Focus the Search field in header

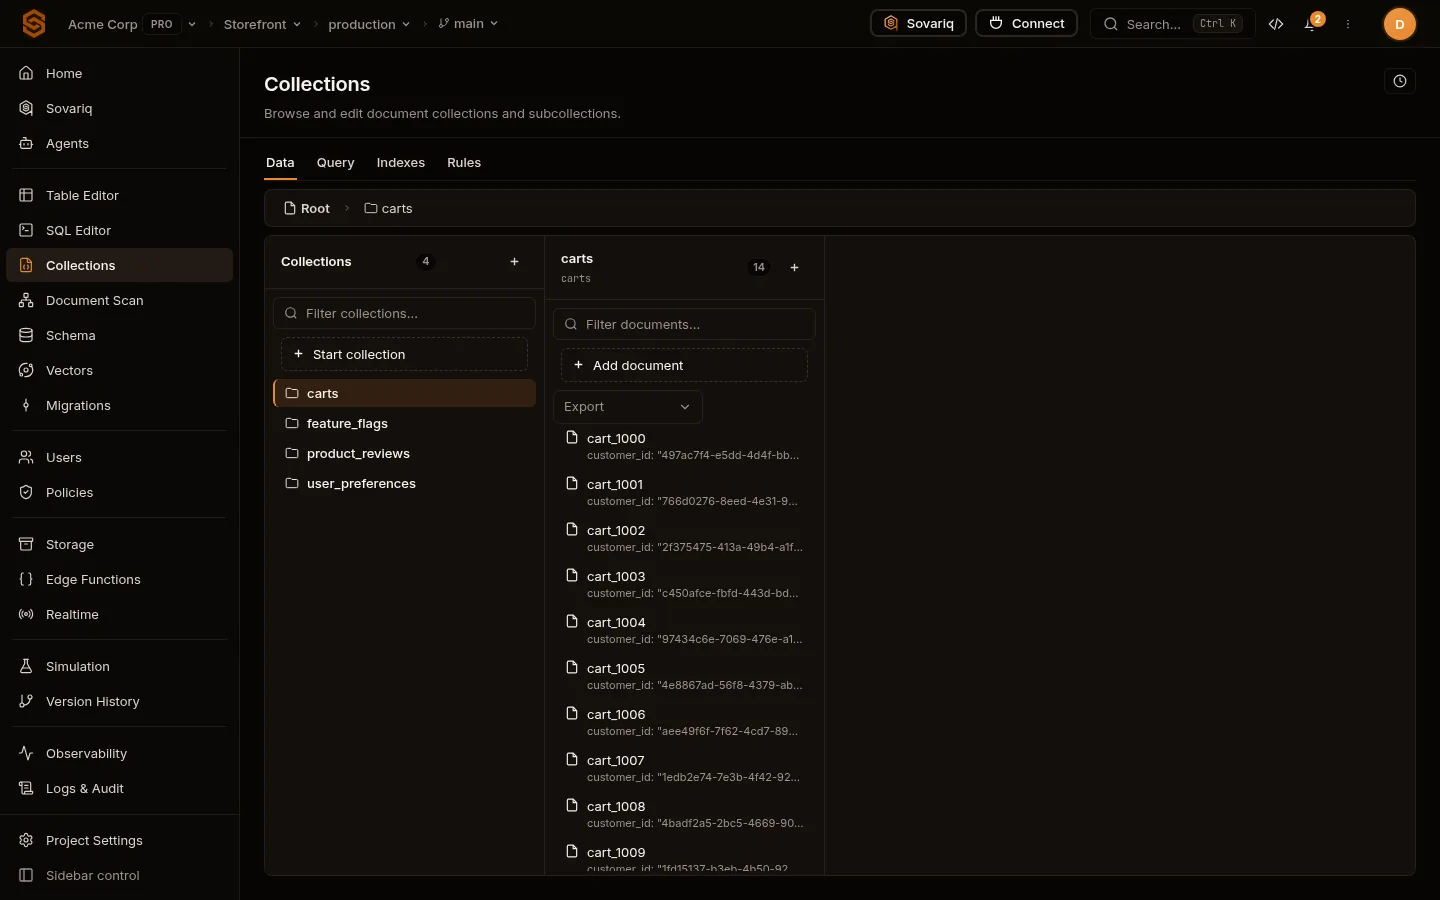1172,24
